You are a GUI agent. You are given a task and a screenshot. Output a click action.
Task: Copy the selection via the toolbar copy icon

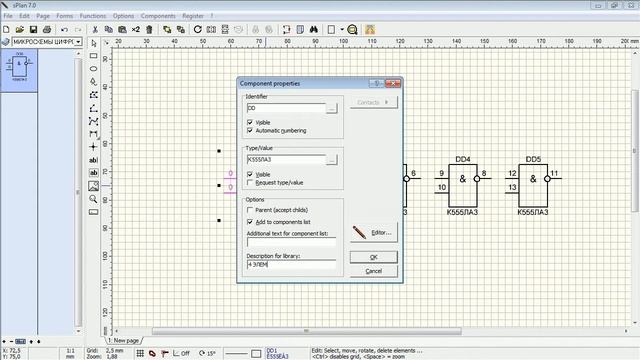pyautogui.click(x=108, y=29)
